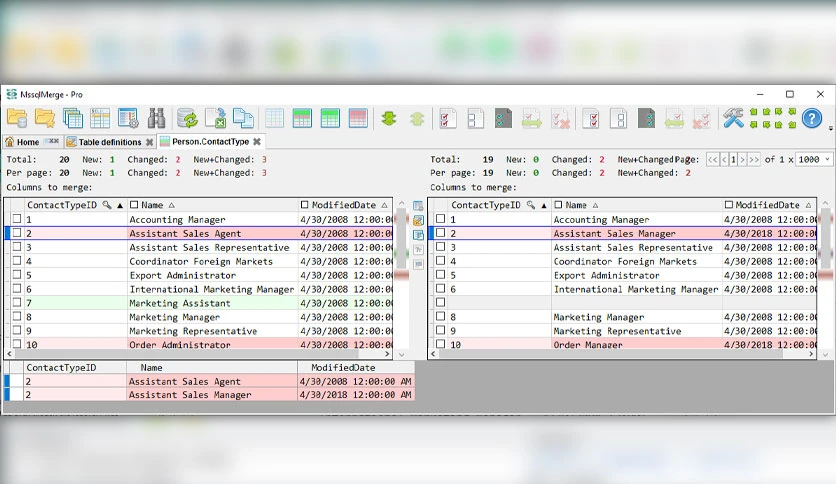
Task: Click the merge-left green arrow document icon
Action: [x=674, y=118]
